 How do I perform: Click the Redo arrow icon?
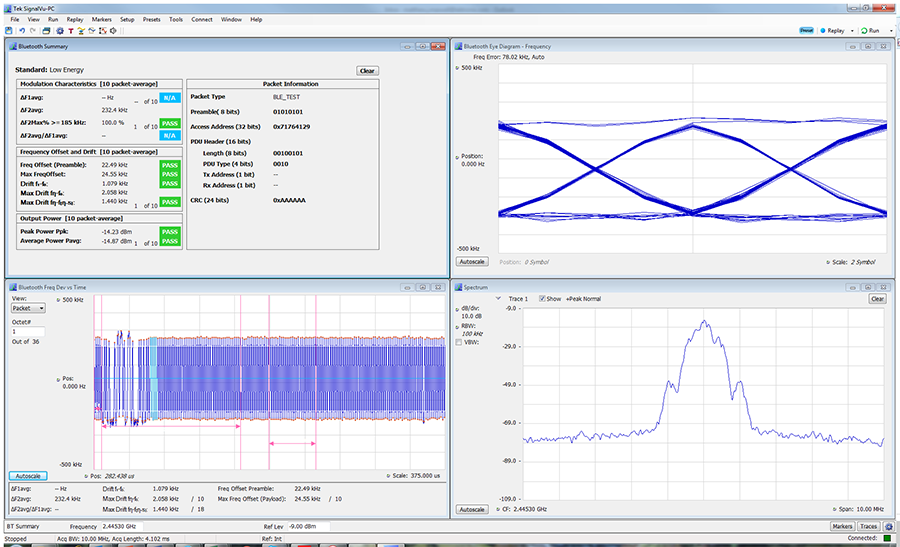point(31,31)
